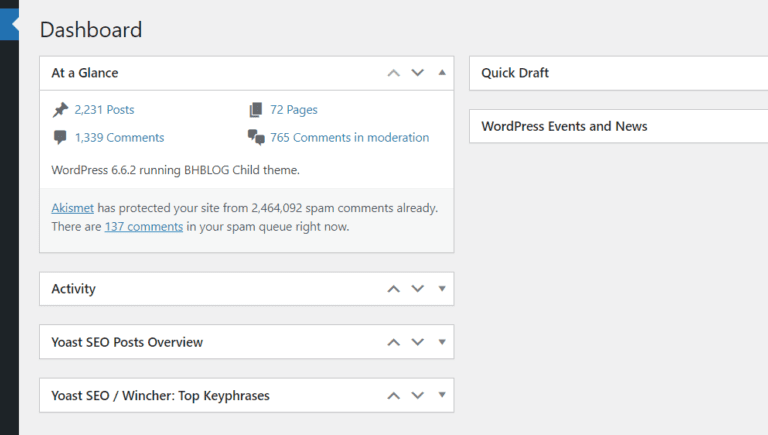The height and width of the screenshot is (435, 768).
Task: Move Yoast SEO Posts Overview down
Action: pos(418,342)
